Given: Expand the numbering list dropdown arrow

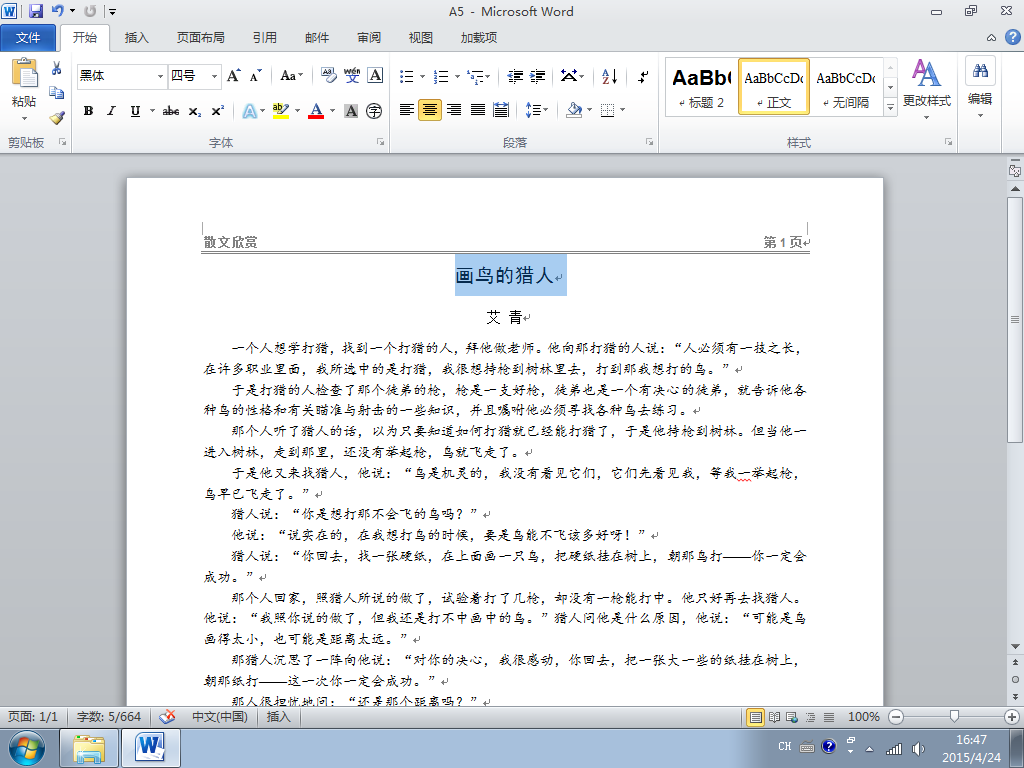Looking at the screenshot, I should tap(457, 76).
